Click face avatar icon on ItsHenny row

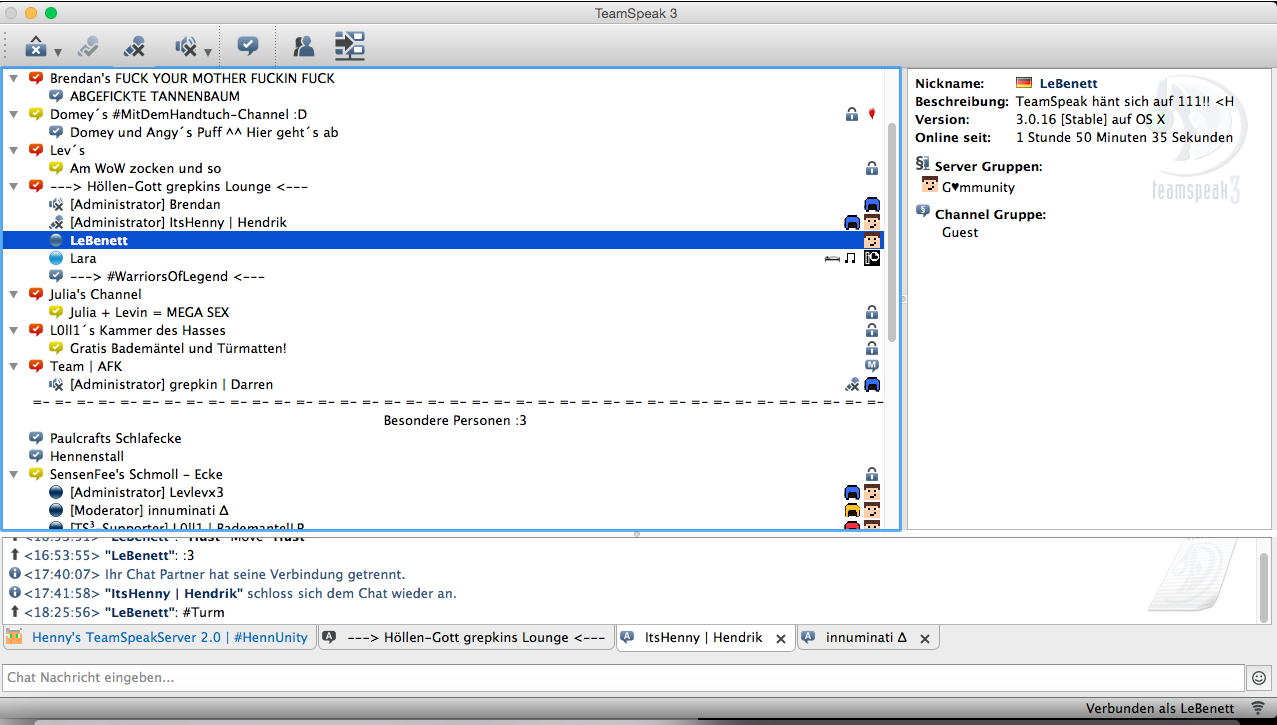pos(872,222)
